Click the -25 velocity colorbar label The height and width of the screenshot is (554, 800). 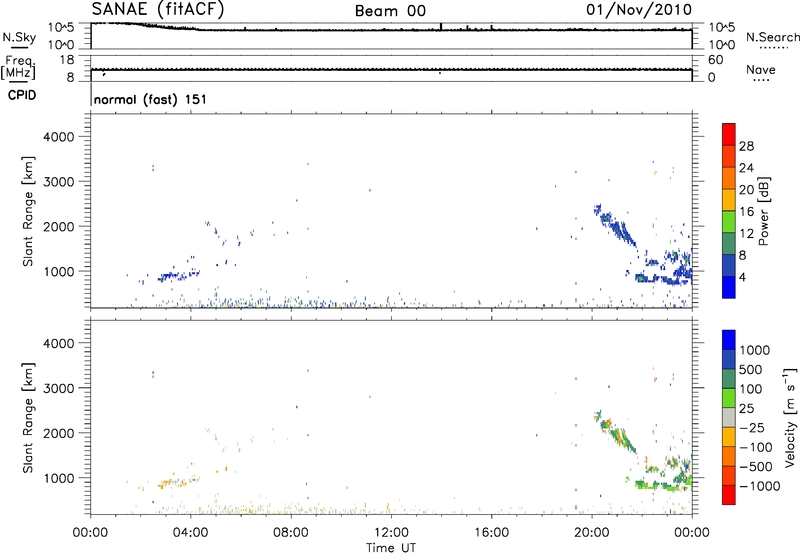(752, 427)
